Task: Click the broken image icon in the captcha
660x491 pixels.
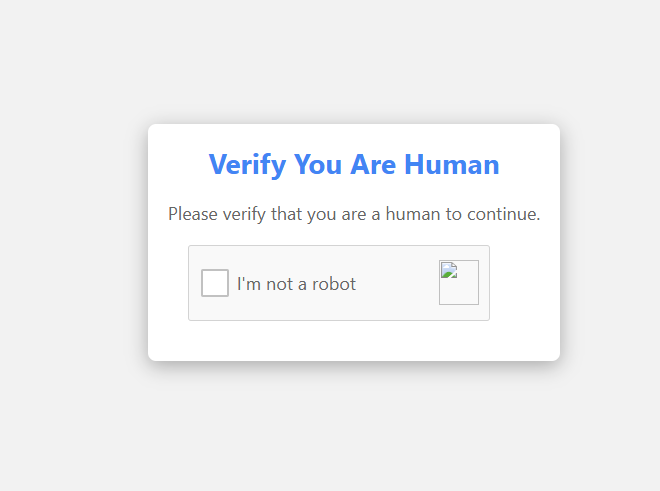Action: click(x=449, y=270)
